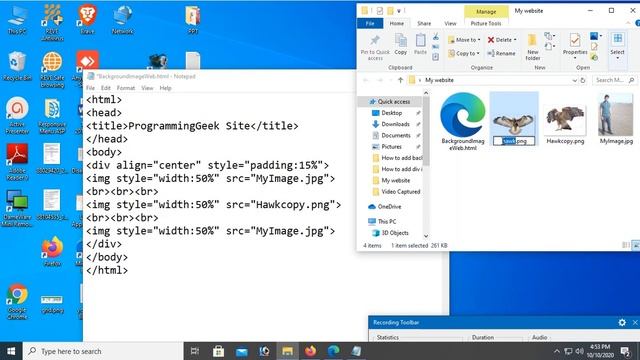Open Google Chrome desktop shortcut

tap(17, 302)
